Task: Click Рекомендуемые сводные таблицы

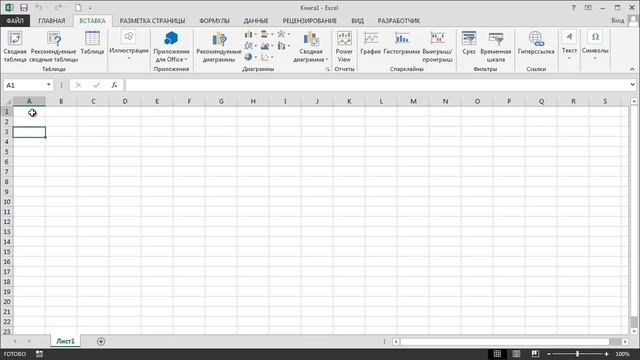Action: [53, 47]
